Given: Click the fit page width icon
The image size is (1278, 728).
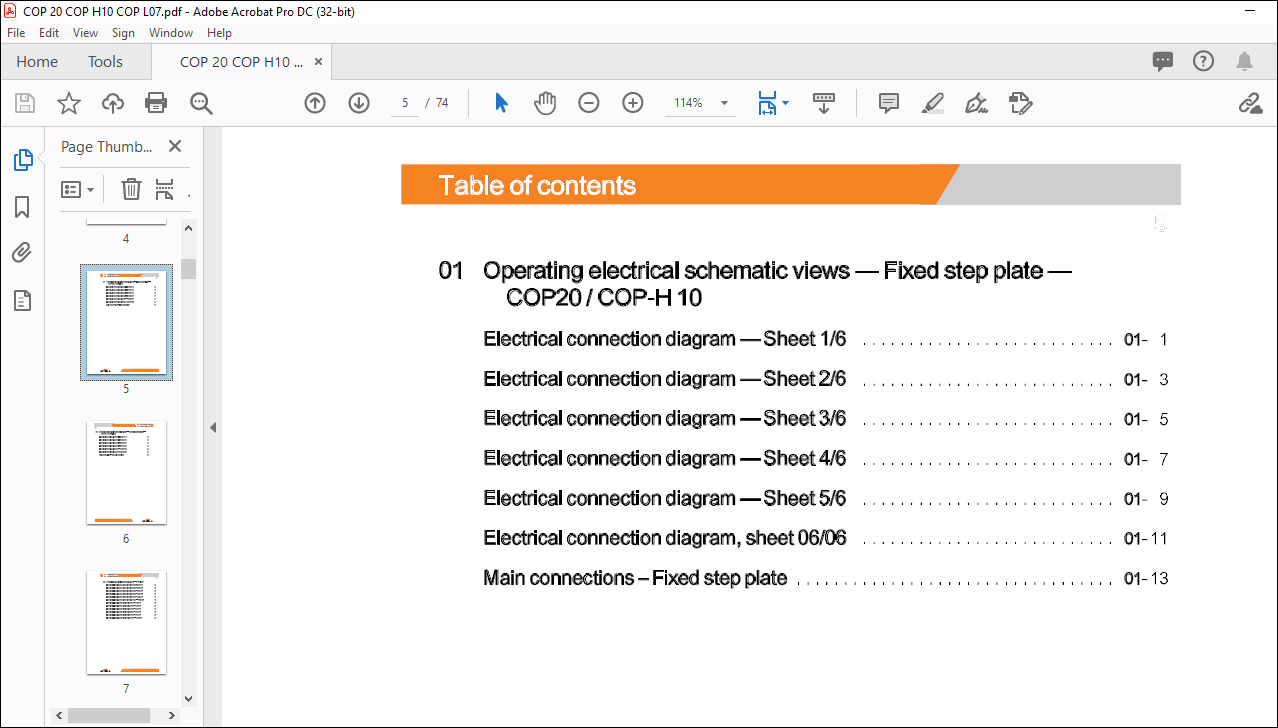Looking at the screenshot, I should point(767,103).
